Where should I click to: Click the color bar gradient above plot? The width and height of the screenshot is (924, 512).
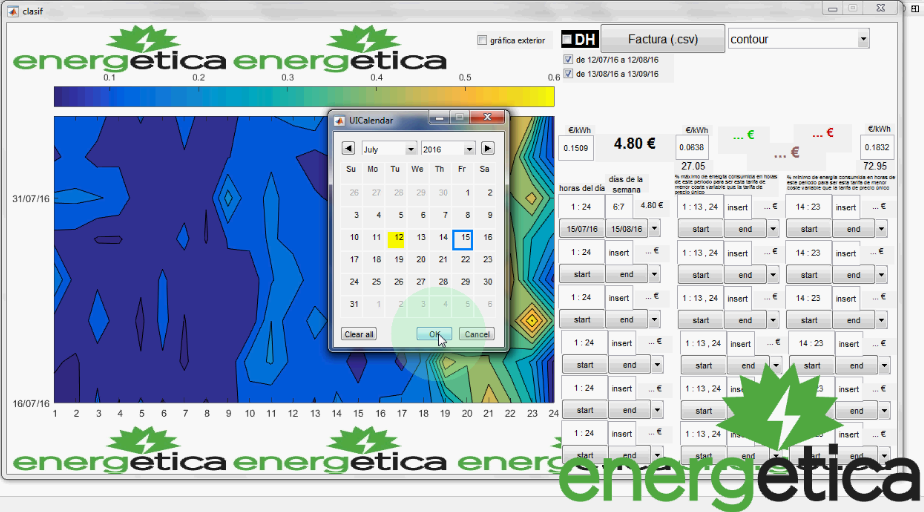(x=304, y=97)
